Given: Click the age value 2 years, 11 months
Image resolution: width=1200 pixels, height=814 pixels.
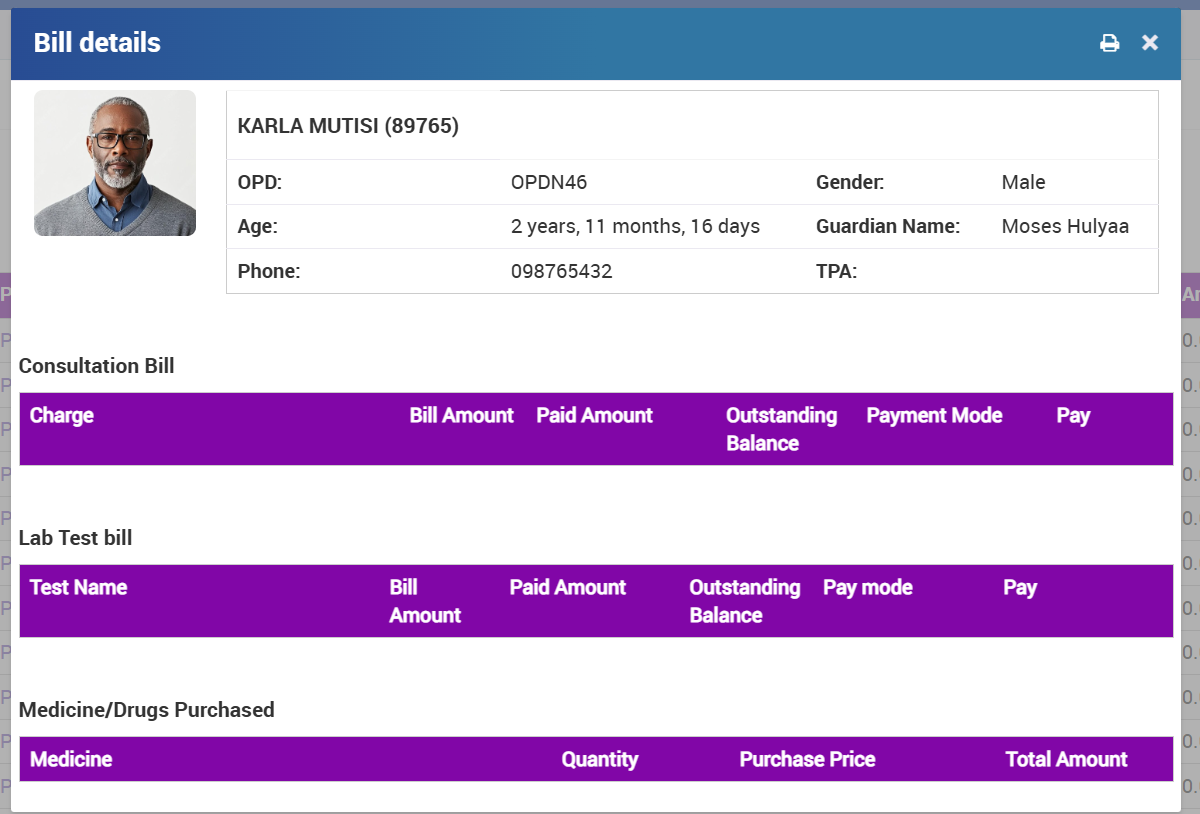Looking at the screenshot, I should pos(635,226).
